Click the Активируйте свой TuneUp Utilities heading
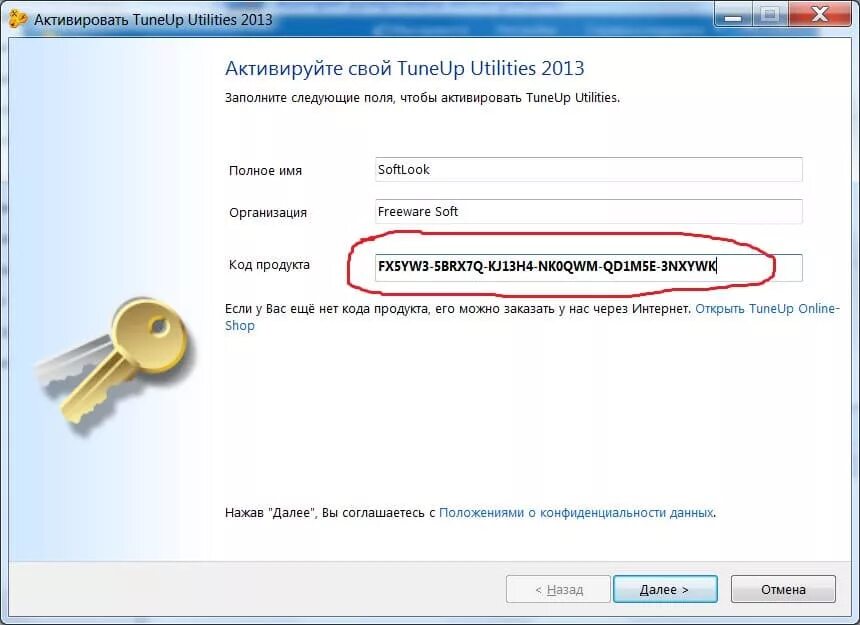Image resolution: width=860 pixels, height=625 pixels. [x=405, y=69]
